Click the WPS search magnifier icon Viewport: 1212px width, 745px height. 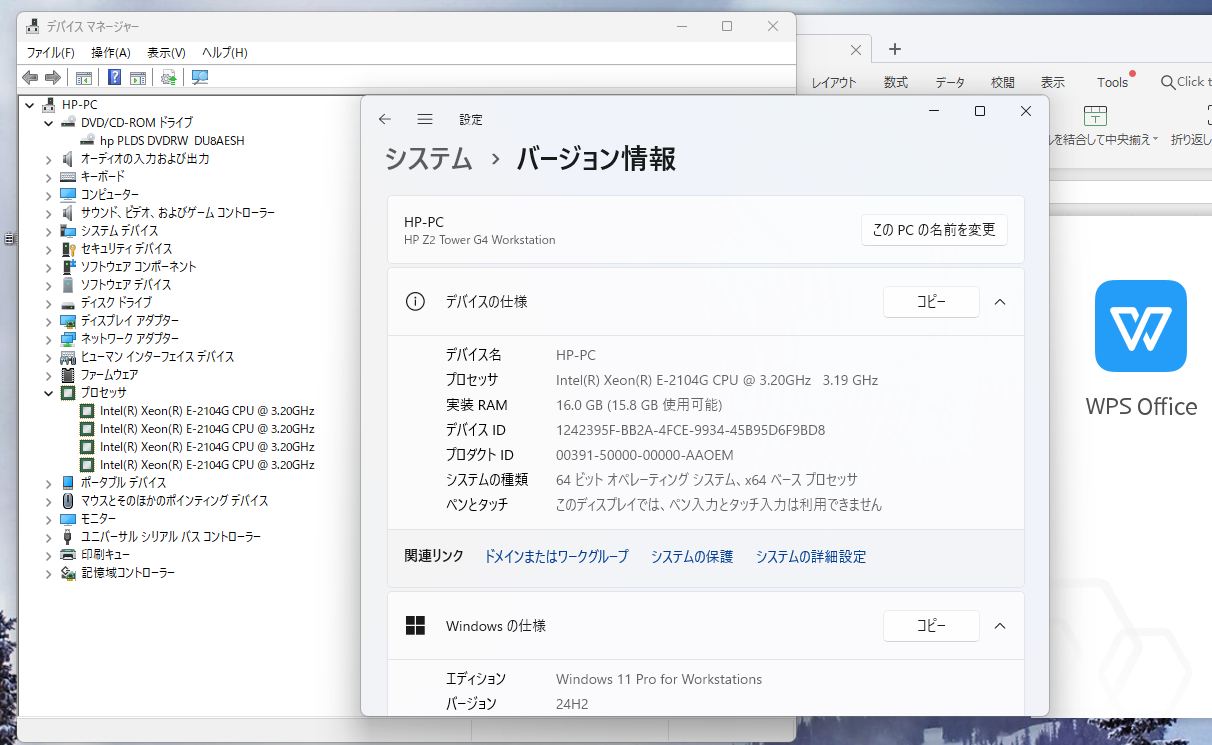pyautogui.click(x=1168, y=82)
